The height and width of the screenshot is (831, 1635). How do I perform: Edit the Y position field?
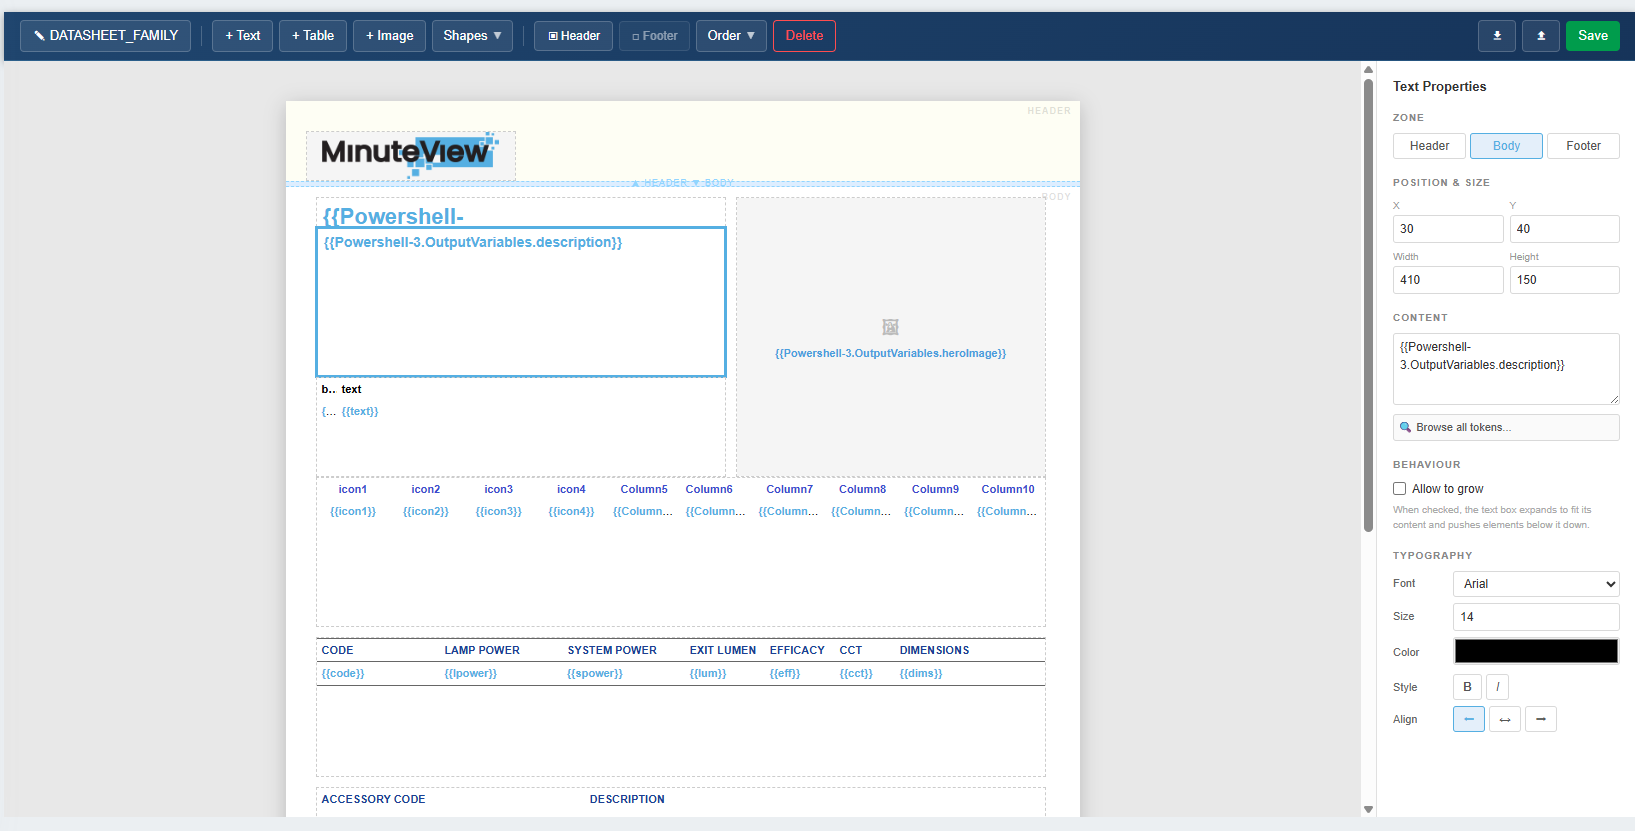point(1564,229)
